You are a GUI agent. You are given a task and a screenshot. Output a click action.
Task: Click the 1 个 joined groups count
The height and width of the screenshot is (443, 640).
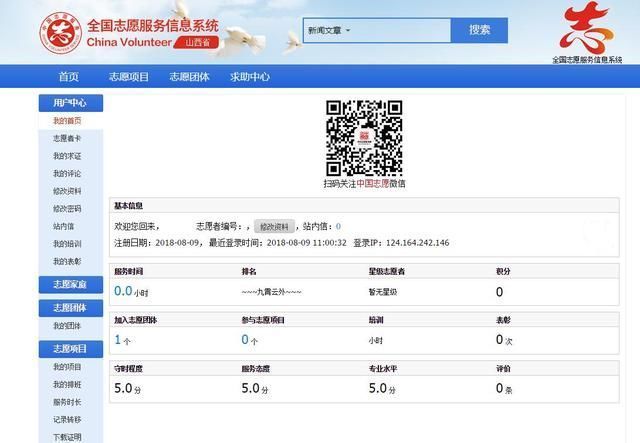(122, 340)
